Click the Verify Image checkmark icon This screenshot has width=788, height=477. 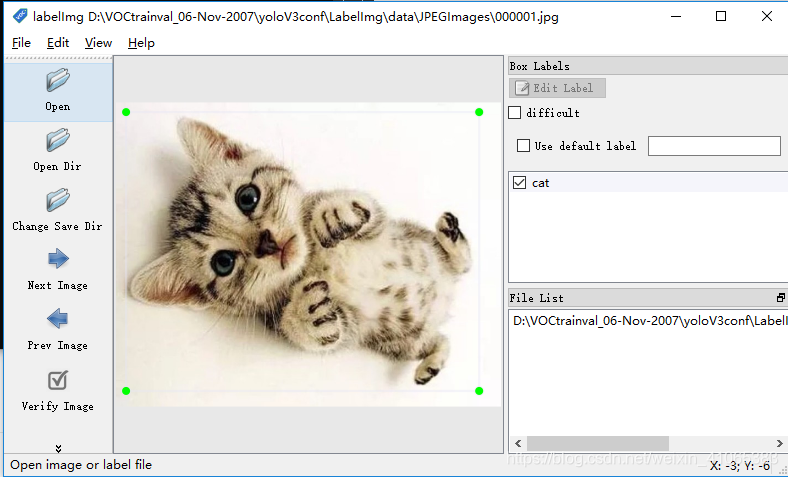point(58,380)
